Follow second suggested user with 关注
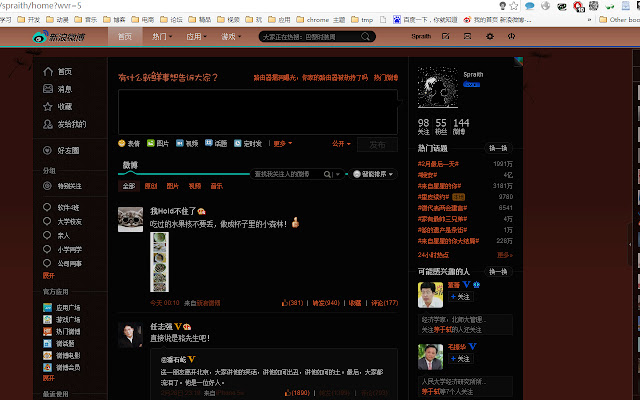Screen dimensions: 640x400 point(460,359)
